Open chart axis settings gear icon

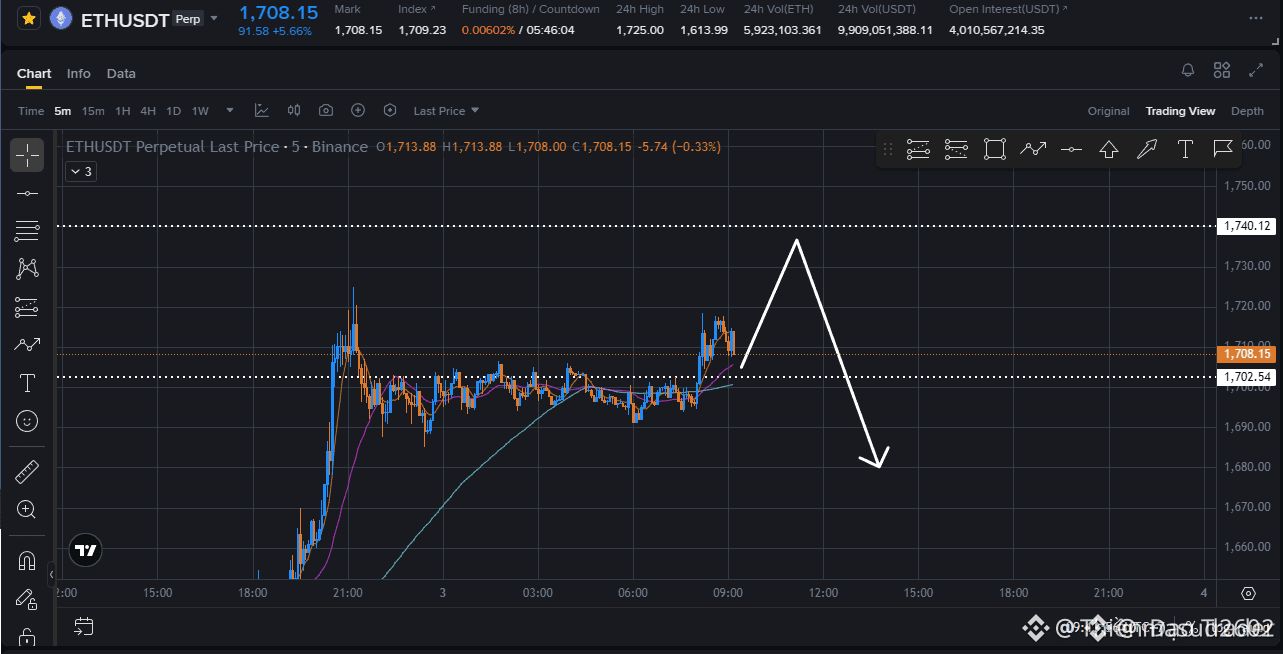1248,594
